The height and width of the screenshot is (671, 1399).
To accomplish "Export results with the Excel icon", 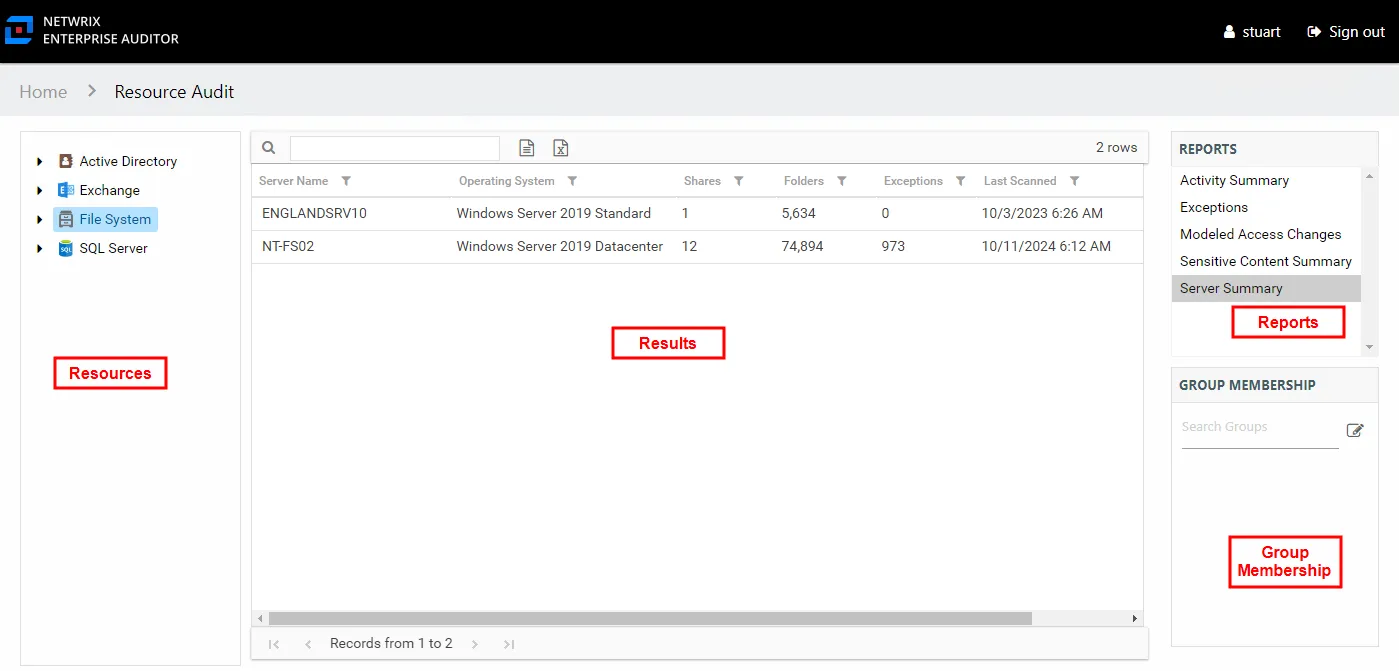I will tap(561, 148).
